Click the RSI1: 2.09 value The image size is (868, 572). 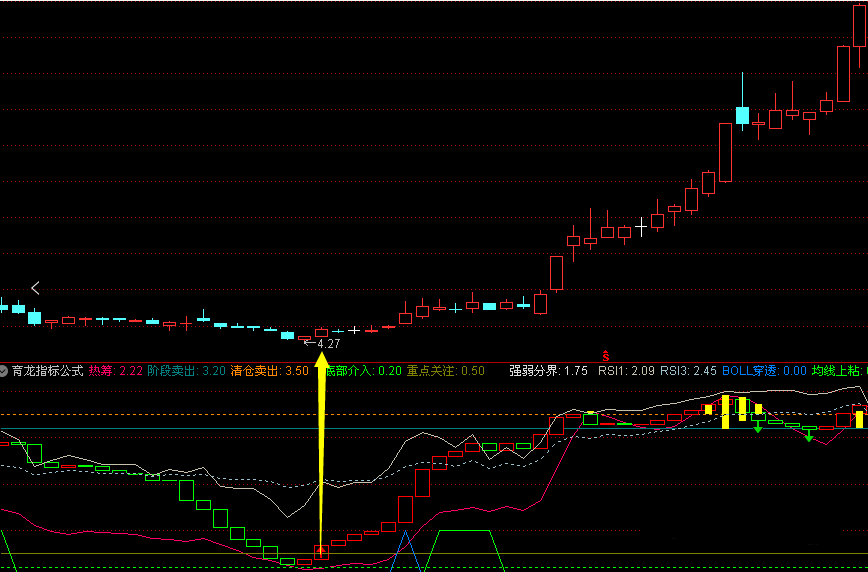[x=625, y=371]
